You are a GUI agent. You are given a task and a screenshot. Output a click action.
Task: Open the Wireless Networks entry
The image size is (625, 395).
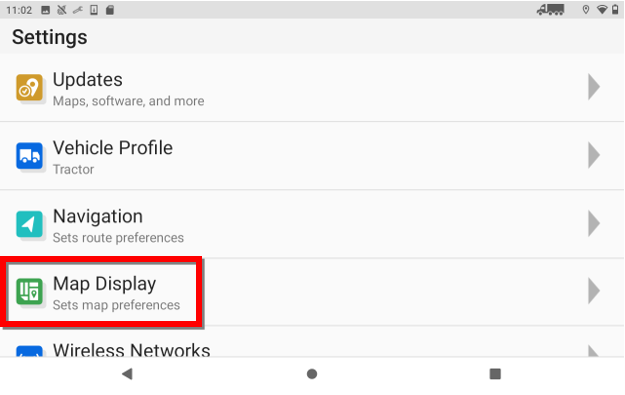pos(312,342)
